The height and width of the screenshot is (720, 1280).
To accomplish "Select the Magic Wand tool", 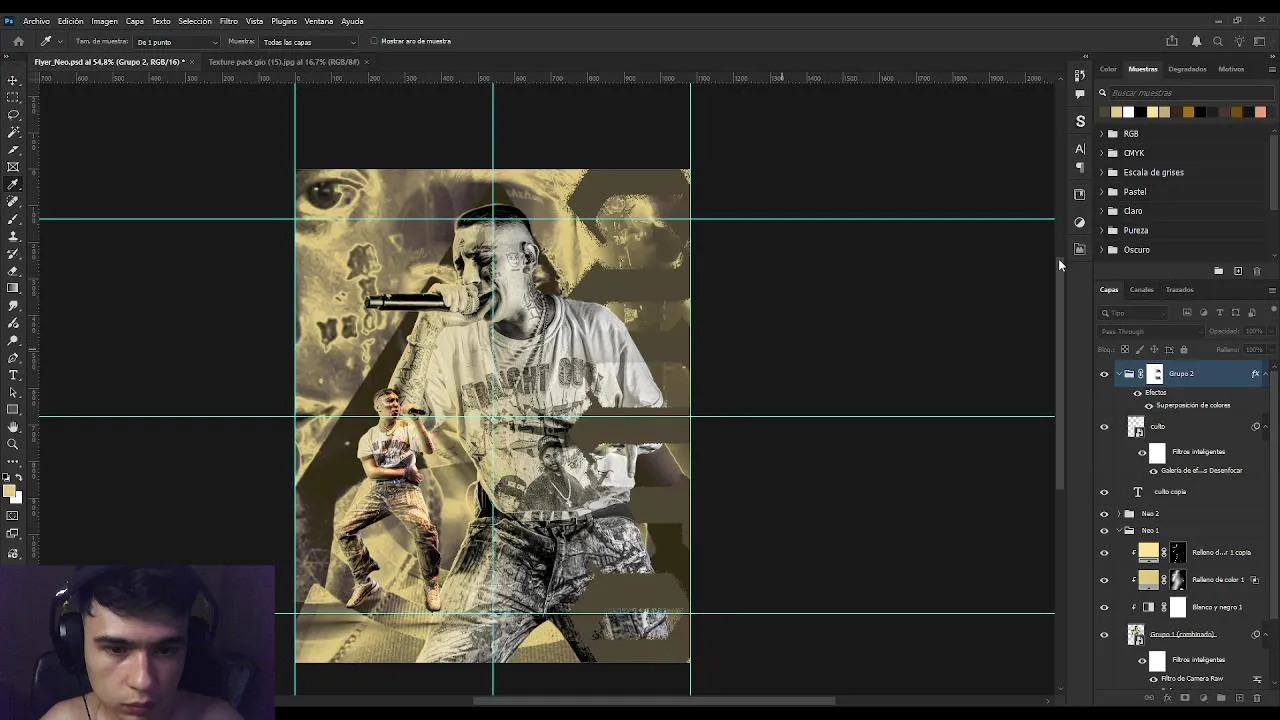I will pos(13,132).
